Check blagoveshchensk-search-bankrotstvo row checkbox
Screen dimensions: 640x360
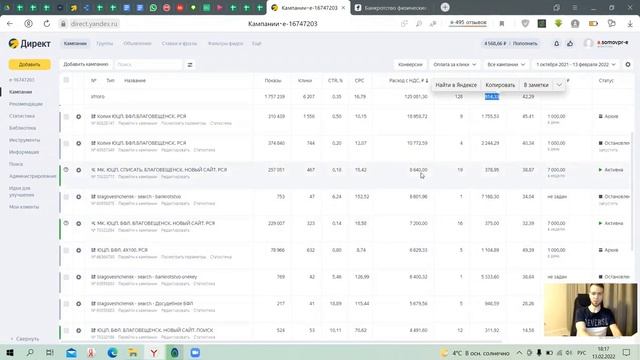coord(66,197)
